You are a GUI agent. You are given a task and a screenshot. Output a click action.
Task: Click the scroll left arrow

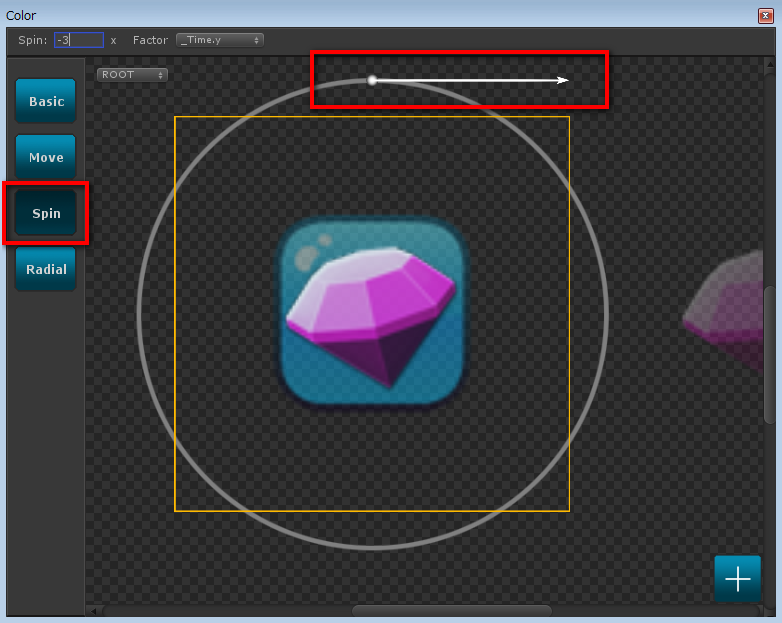click(93, 611)
